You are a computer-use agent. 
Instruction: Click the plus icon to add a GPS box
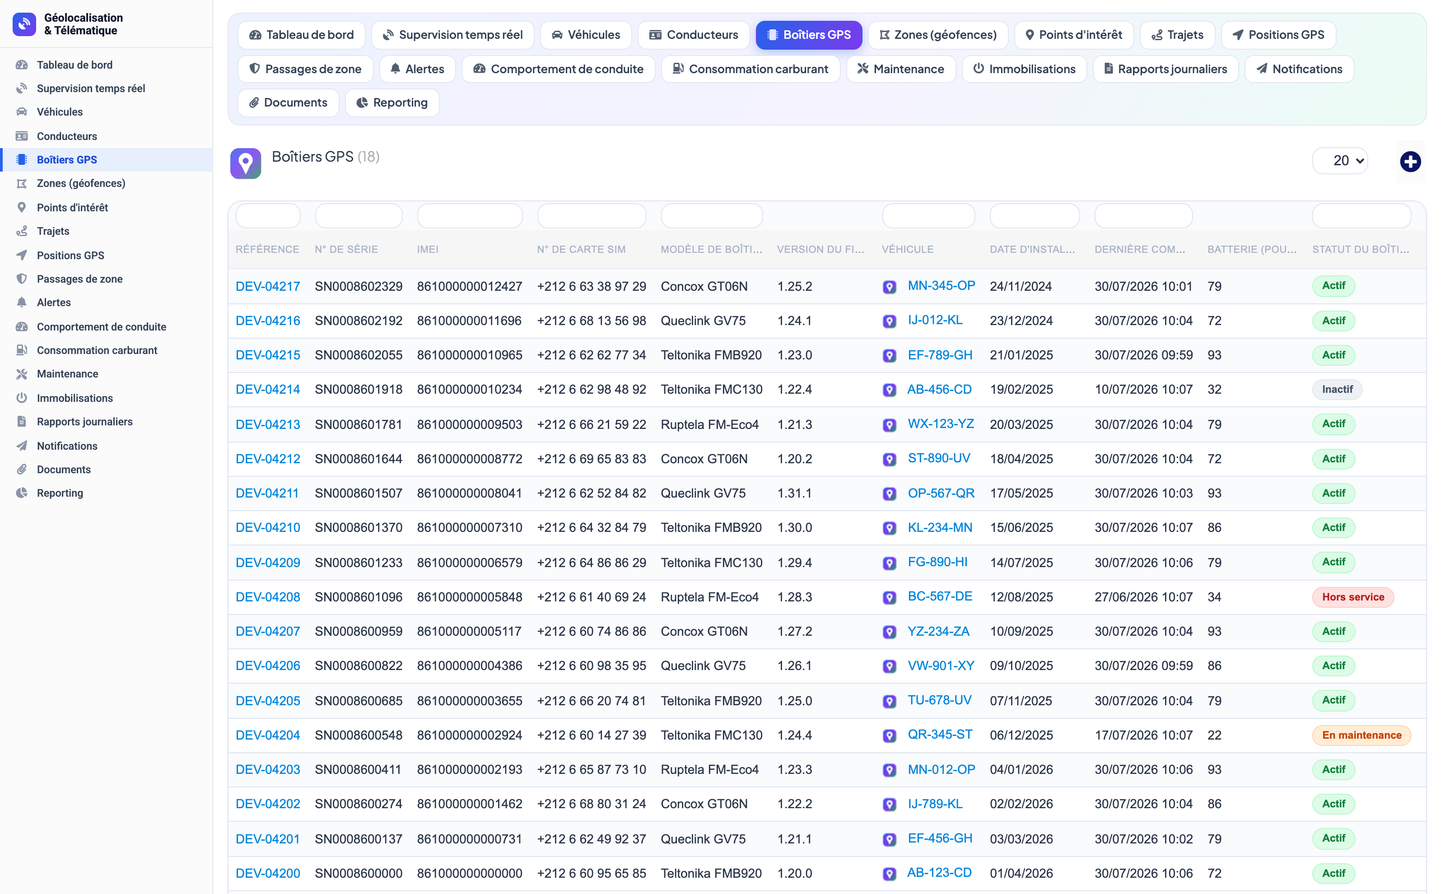pyautogui.click(x=1410, y=161)
